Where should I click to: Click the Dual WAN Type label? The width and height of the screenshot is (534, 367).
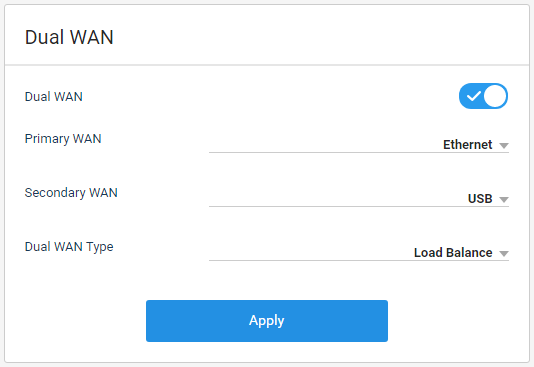pyautogui.click(x=69, y=247)
